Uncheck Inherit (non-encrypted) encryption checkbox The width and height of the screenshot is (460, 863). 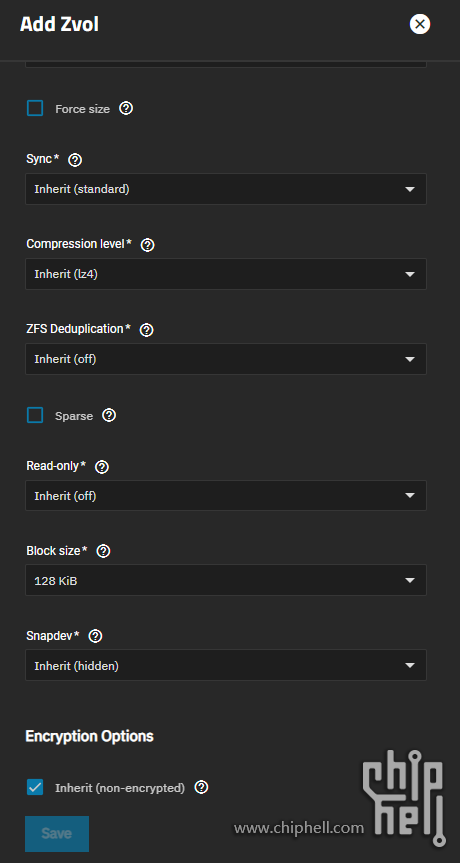pyautogui.click(x=35, y=788)
